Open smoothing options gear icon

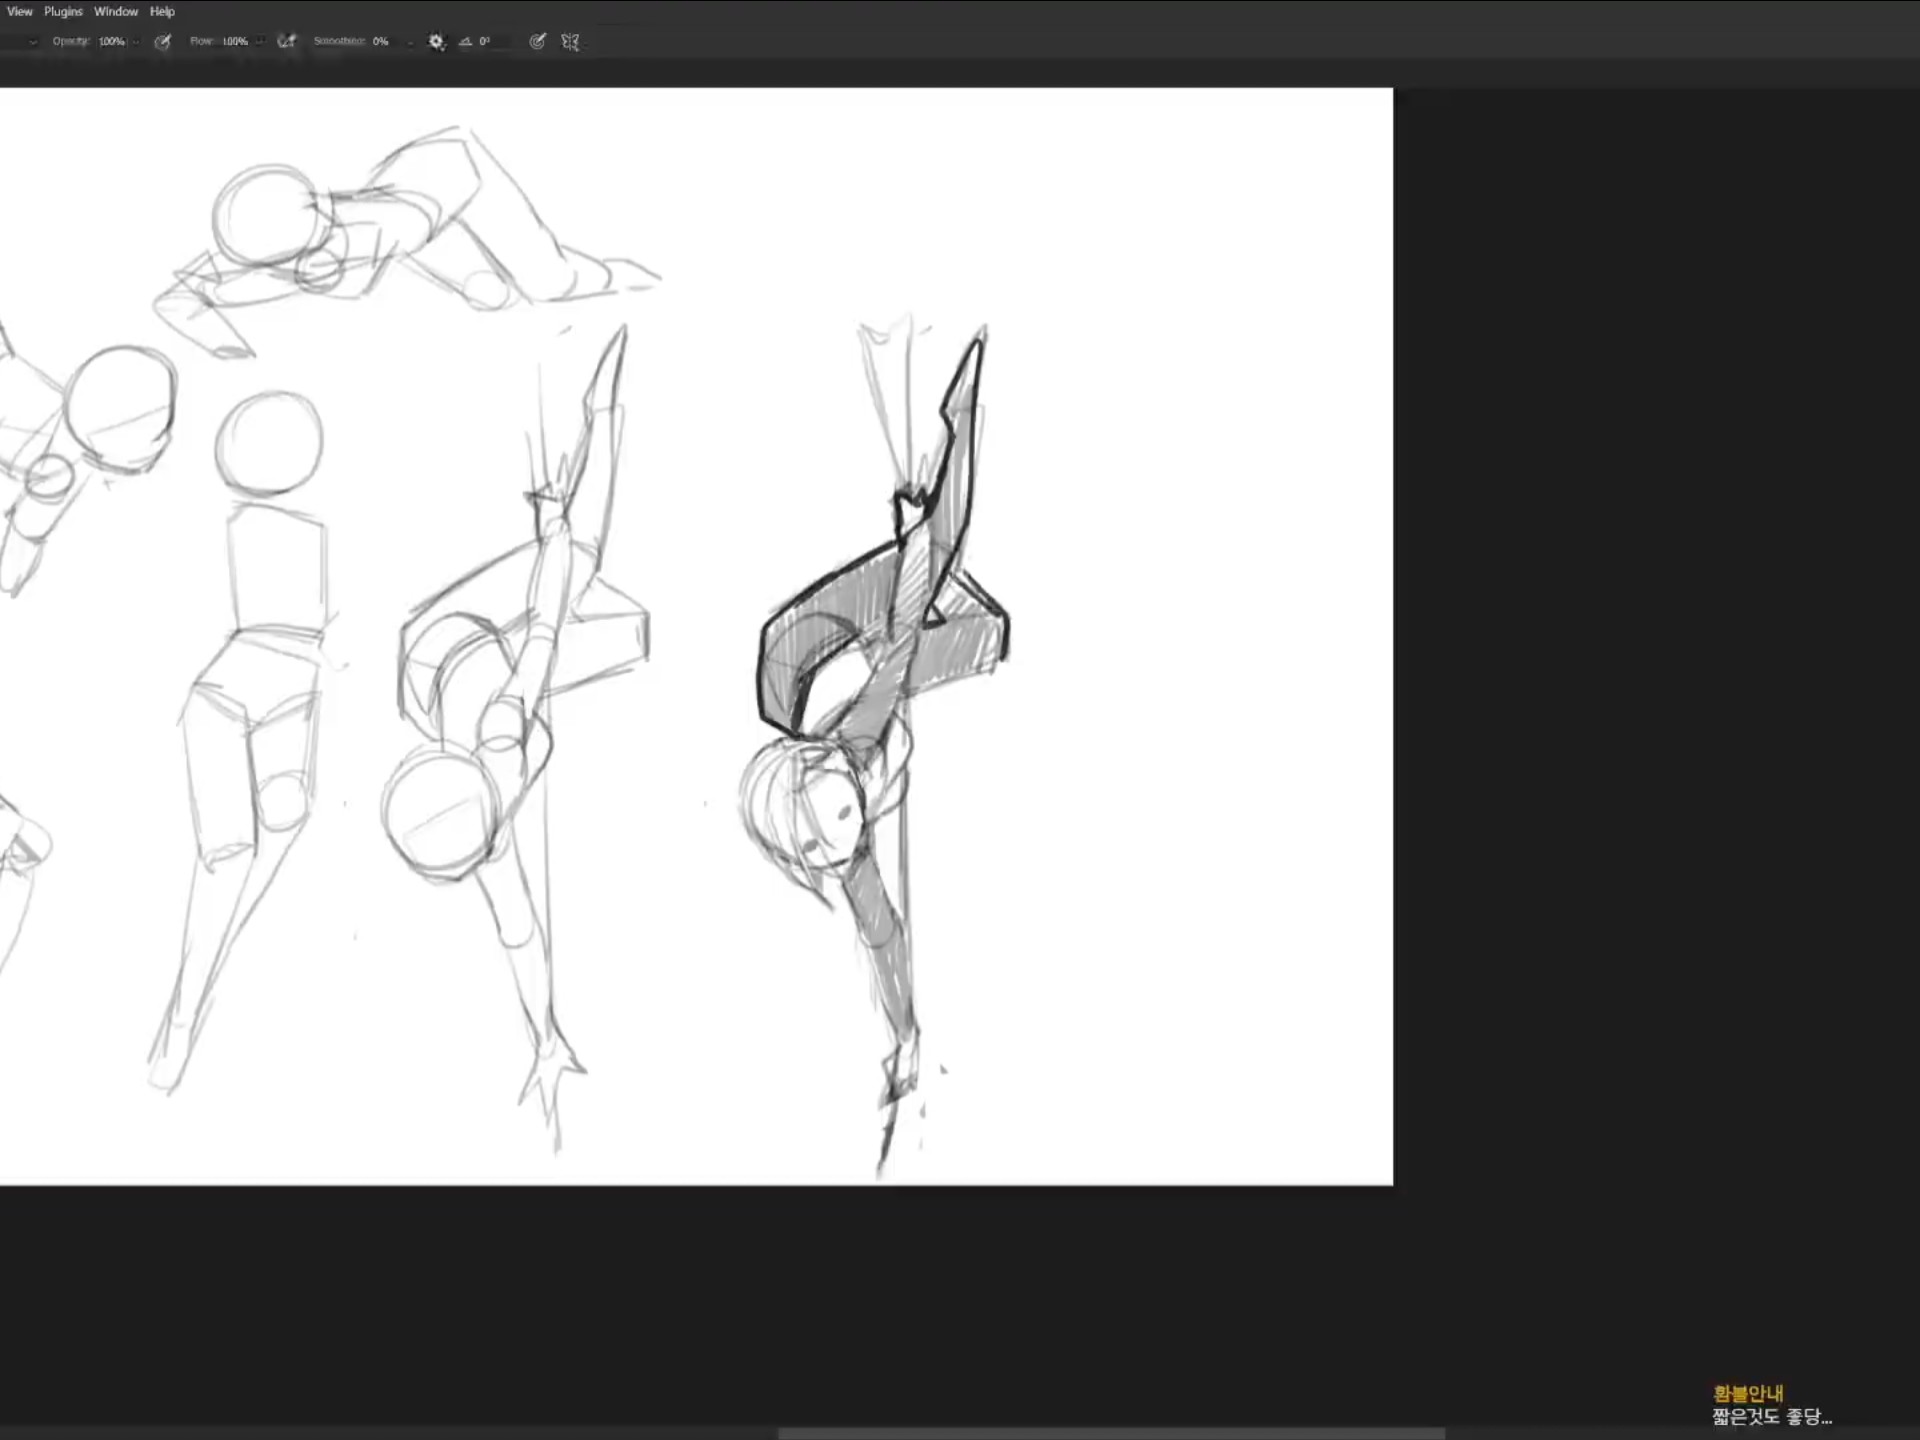click(x=436, y=42)
